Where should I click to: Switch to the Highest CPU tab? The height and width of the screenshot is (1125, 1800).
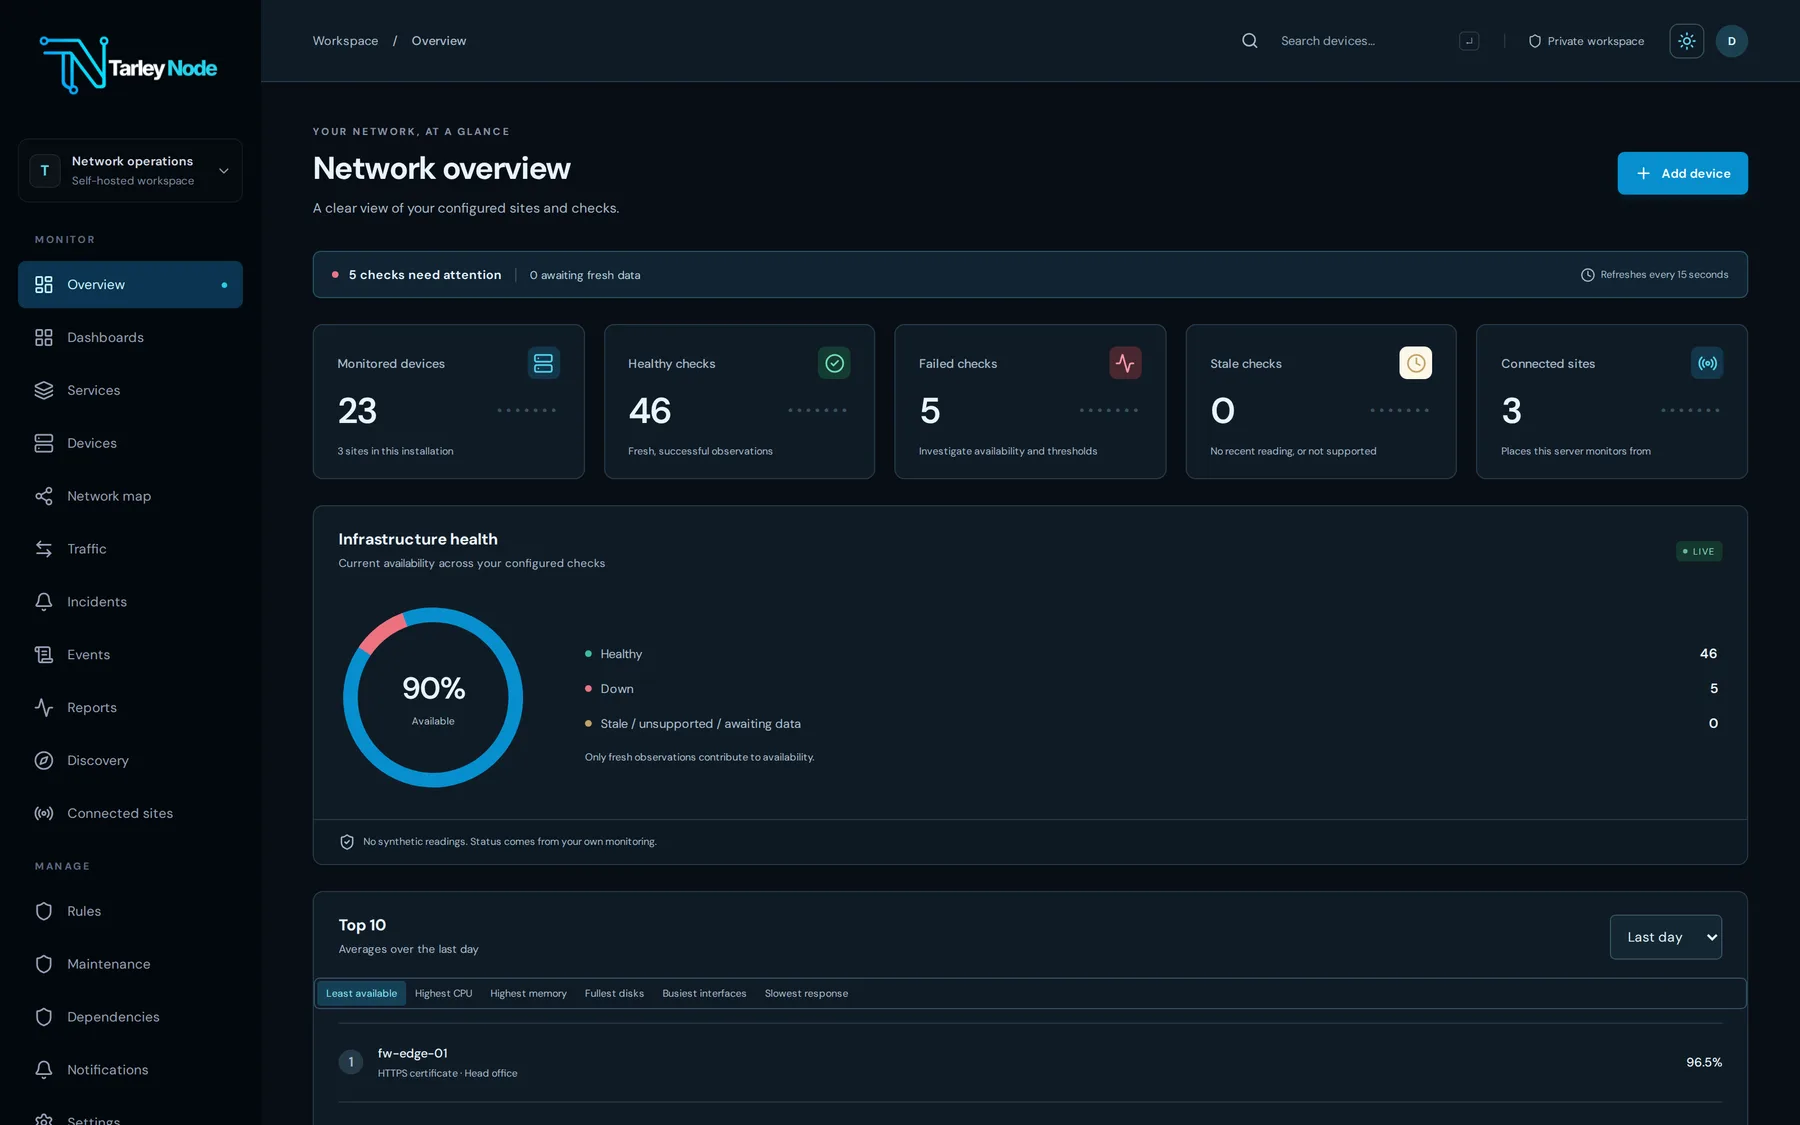pyautogui.click(x=443, y=994)
